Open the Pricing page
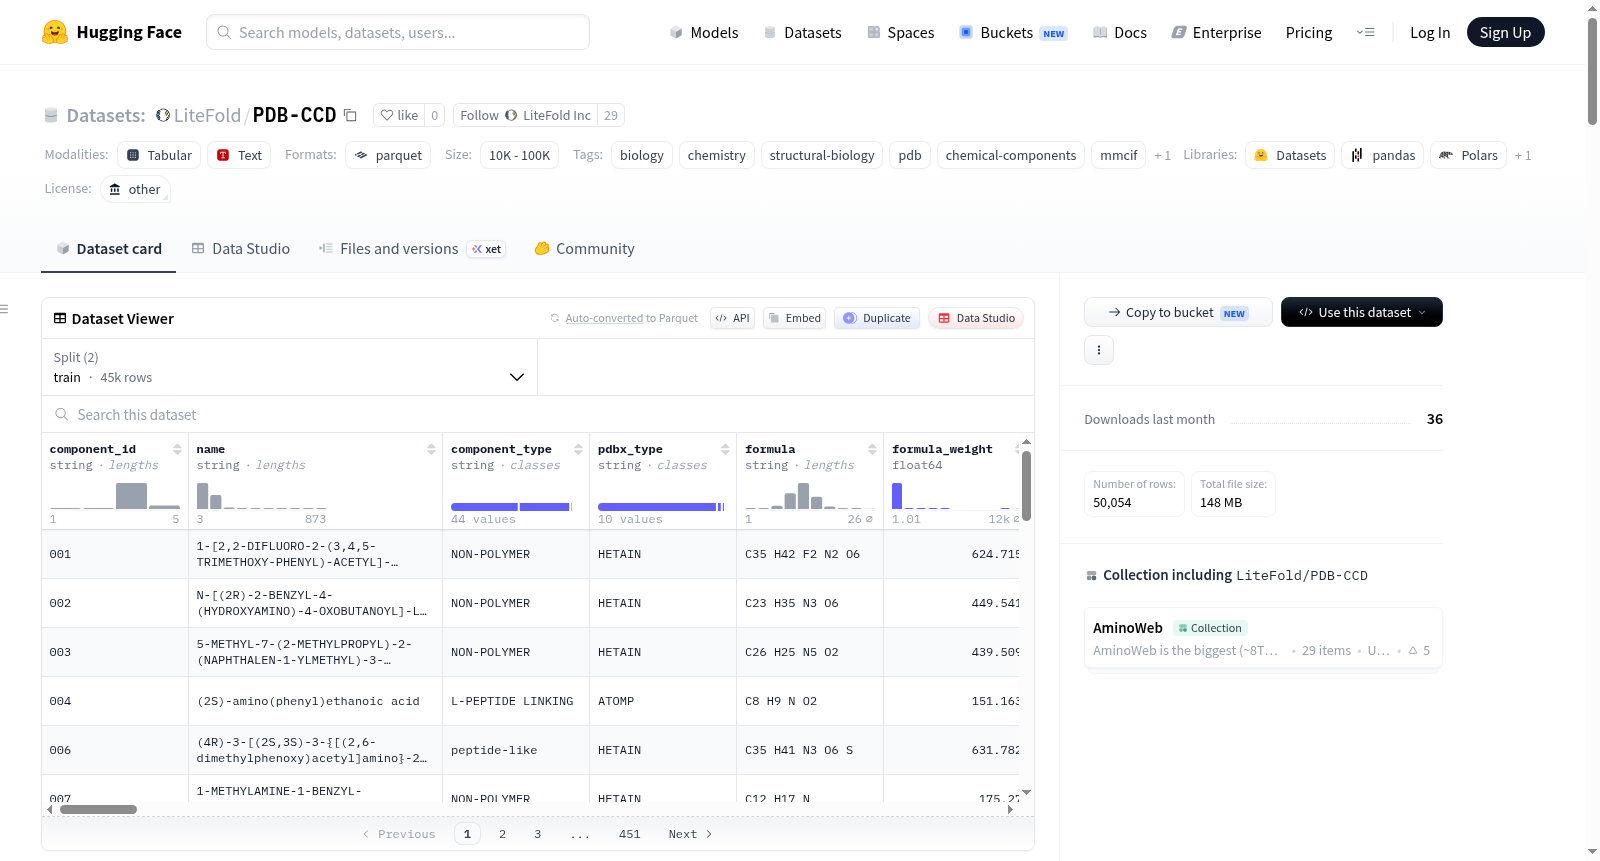Viewport: 1600px width, 861px height. point(1309,32)
